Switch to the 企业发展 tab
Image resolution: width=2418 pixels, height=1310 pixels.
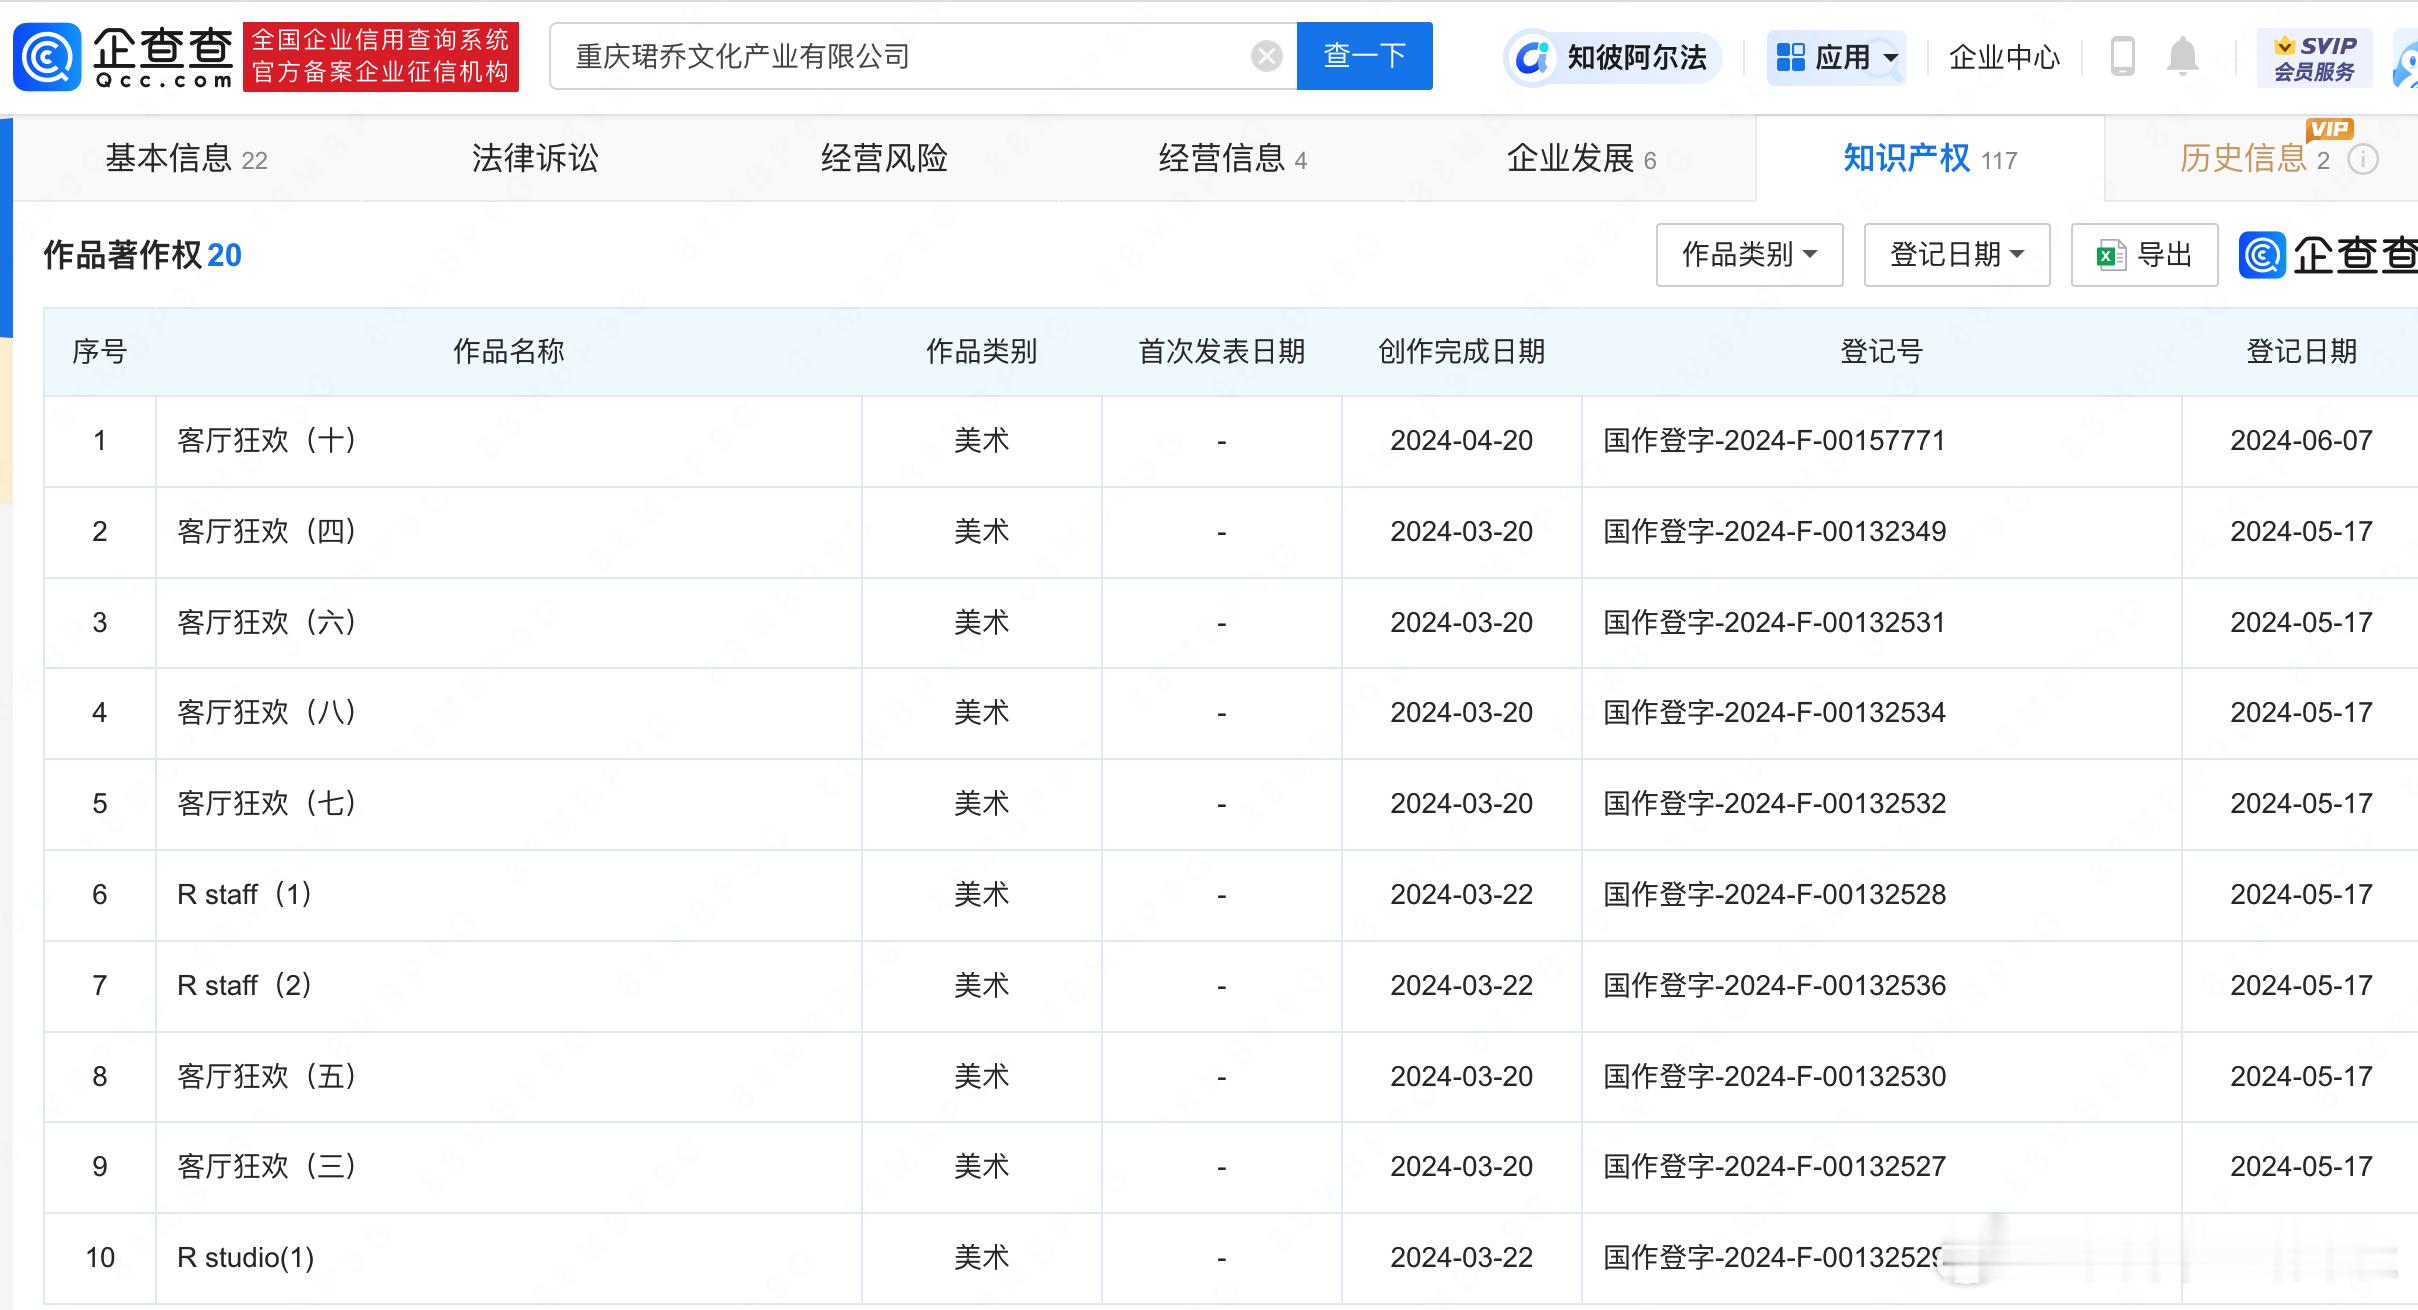coord(1581,159)
